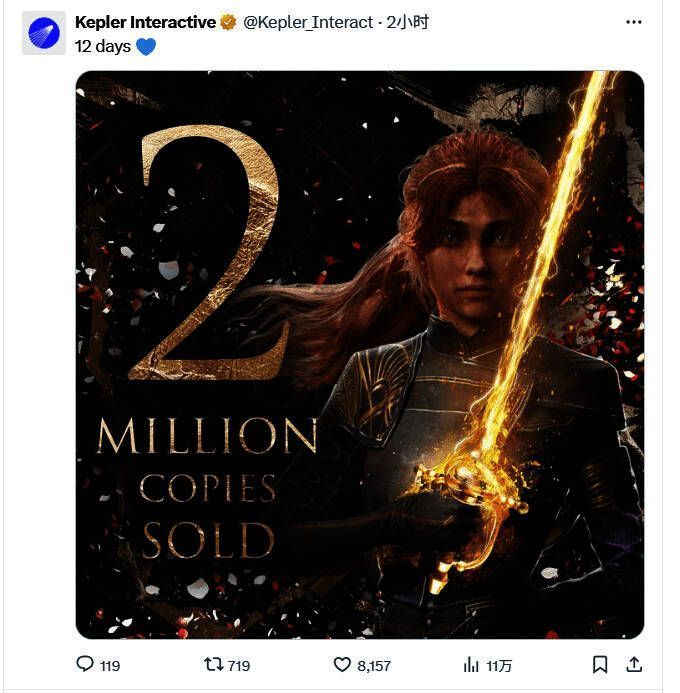Repost using the retweet arrows icon
The width and height of the screenshot is (680, 693).
(213, 664)
